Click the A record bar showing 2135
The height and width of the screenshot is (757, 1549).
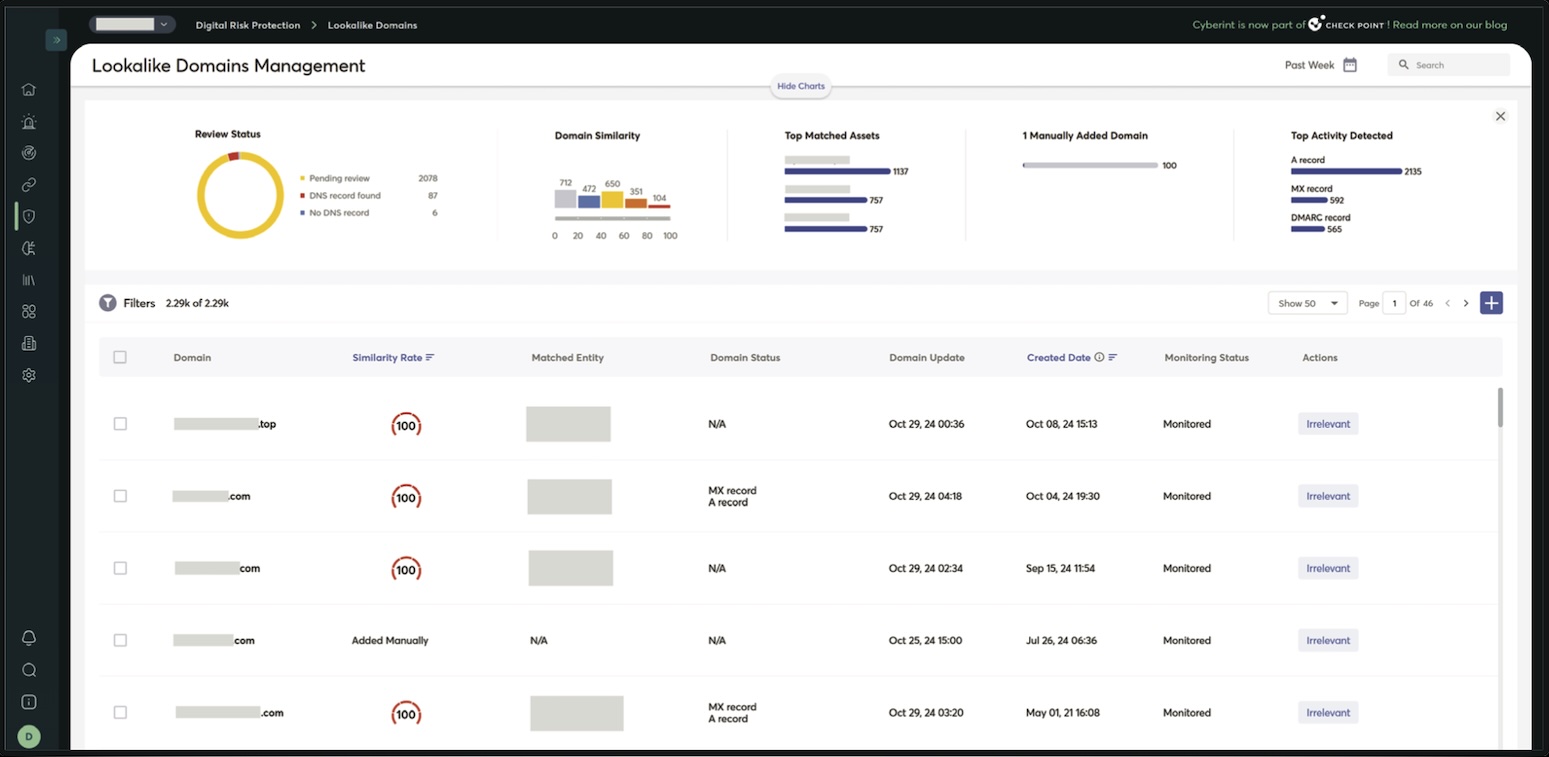1346,171
